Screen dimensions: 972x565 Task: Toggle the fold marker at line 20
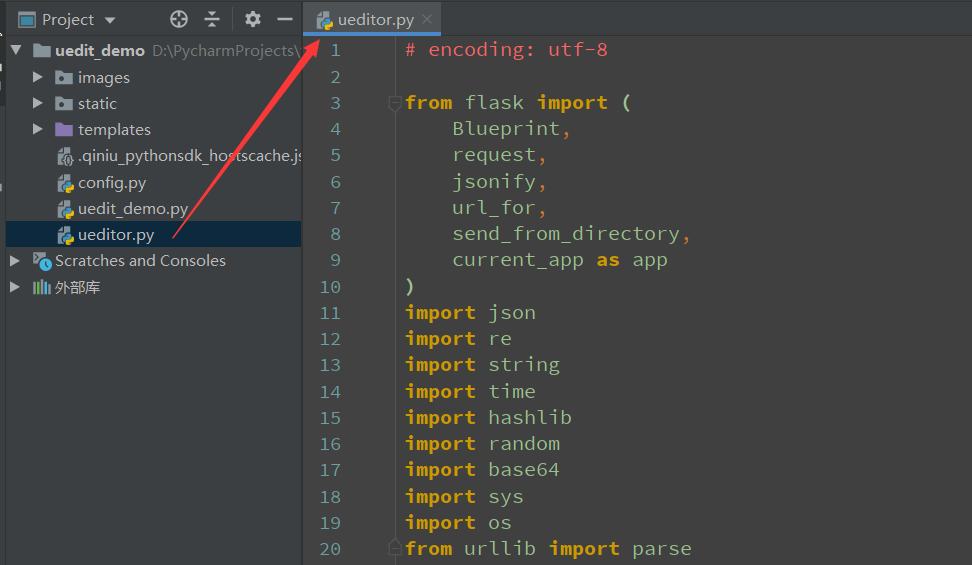pos(395,548)
